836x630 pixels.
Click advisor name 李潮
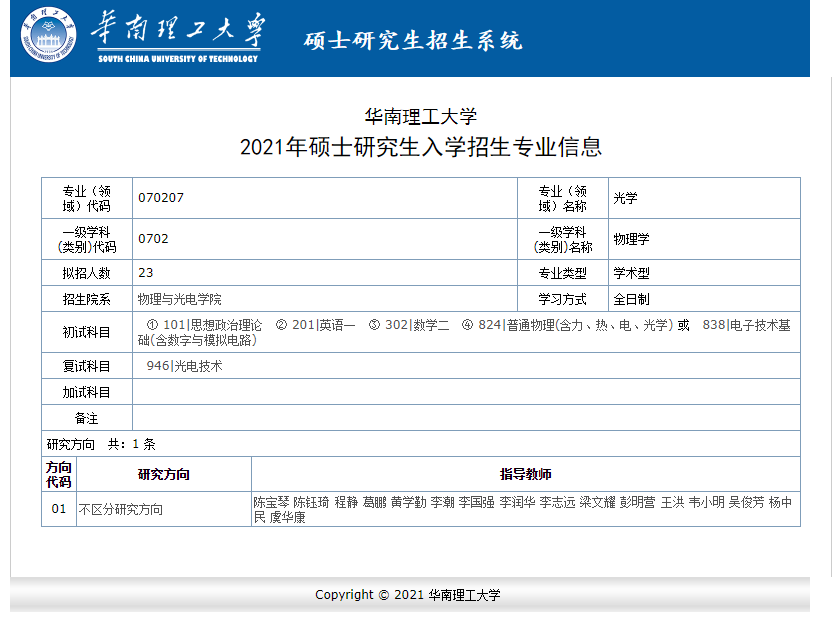(442, 502)
